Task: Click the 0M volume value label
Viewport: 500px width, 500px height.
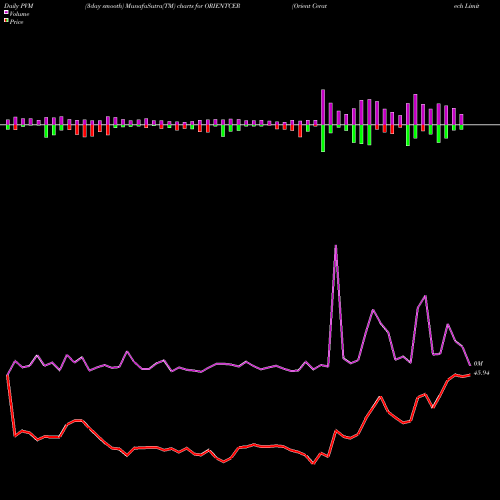Action: (478, 364)
